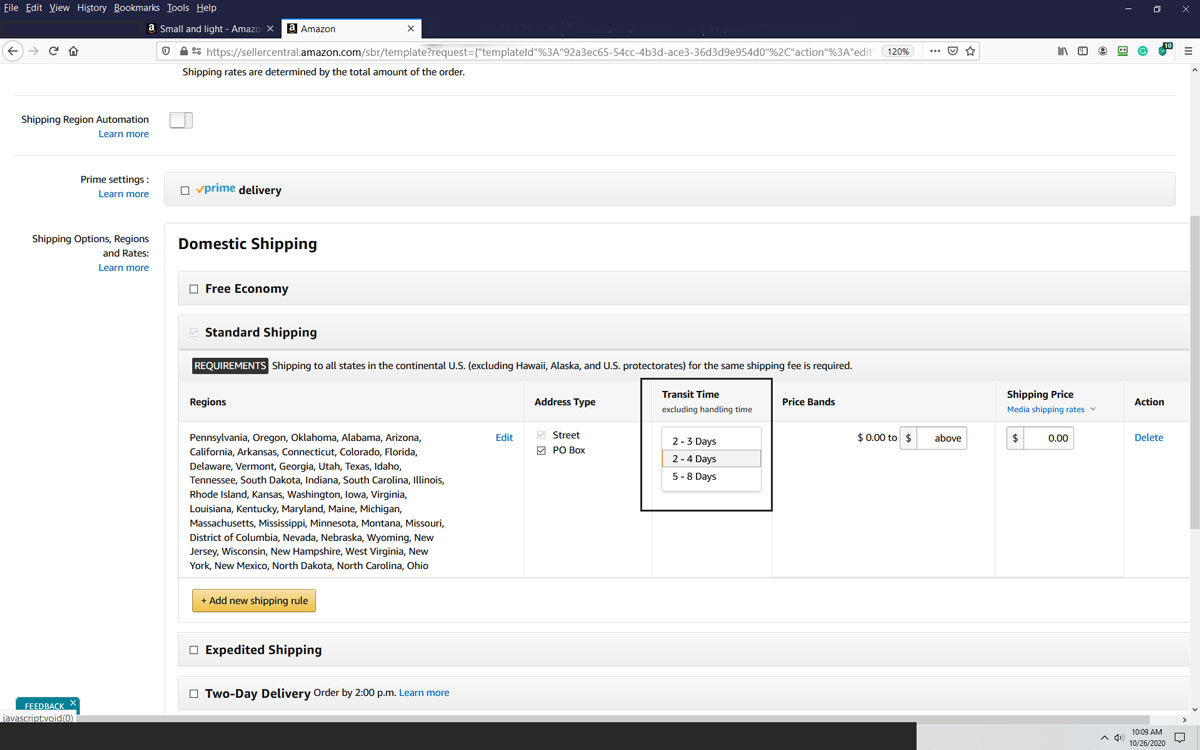Image resolution: width=1200 pixels, height=750 pixels.
Task: Delete the Standard Shipping rule
Action: click(1149, 437)
